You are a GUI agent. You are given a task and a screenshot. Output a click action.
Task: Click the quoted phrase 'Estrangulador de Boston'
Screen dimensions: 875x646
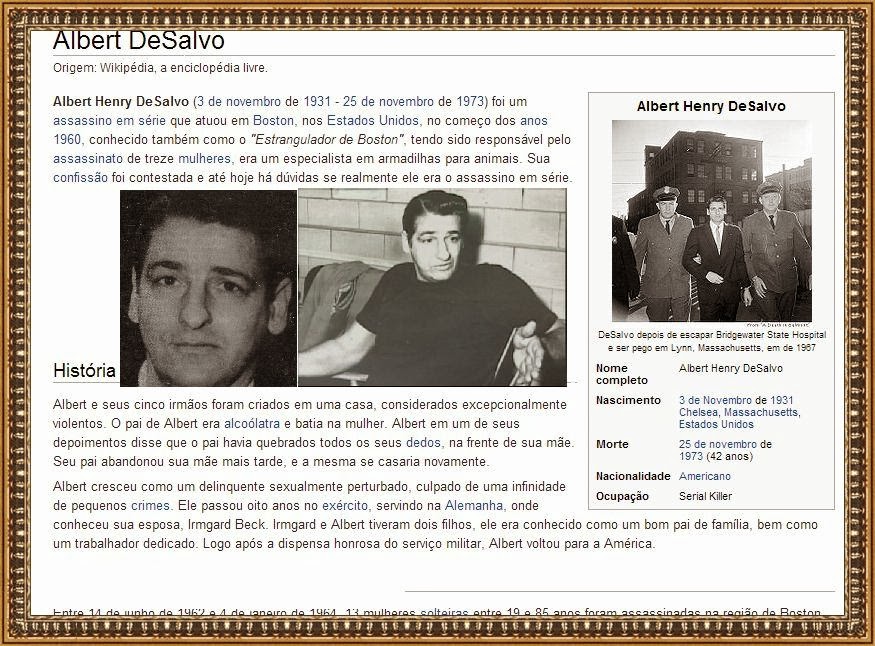click(327, 139)
